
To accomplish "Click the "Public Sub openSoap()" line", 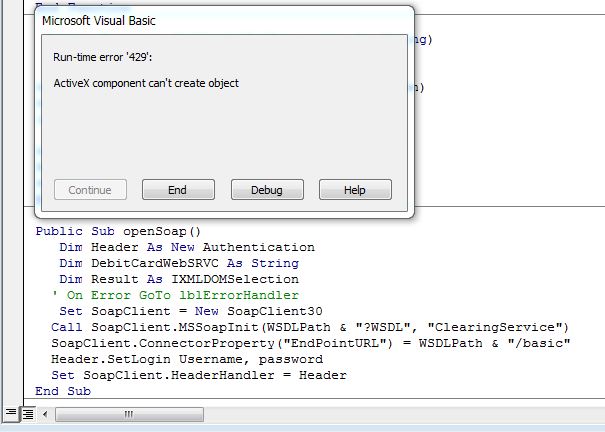I will (x=118, y=231).
